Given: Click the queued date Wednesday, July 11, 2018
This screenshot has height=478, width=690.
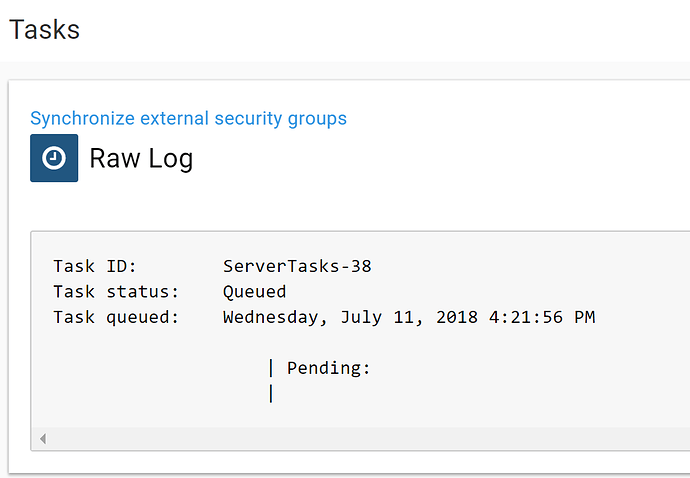Looking at the screenshot, I should pos(350,317).
